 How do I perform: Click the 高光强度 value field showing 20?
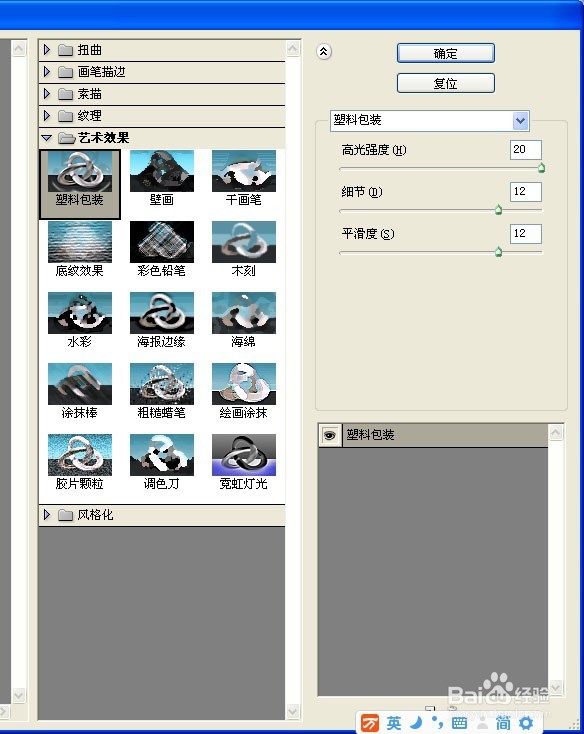(526, 150)
